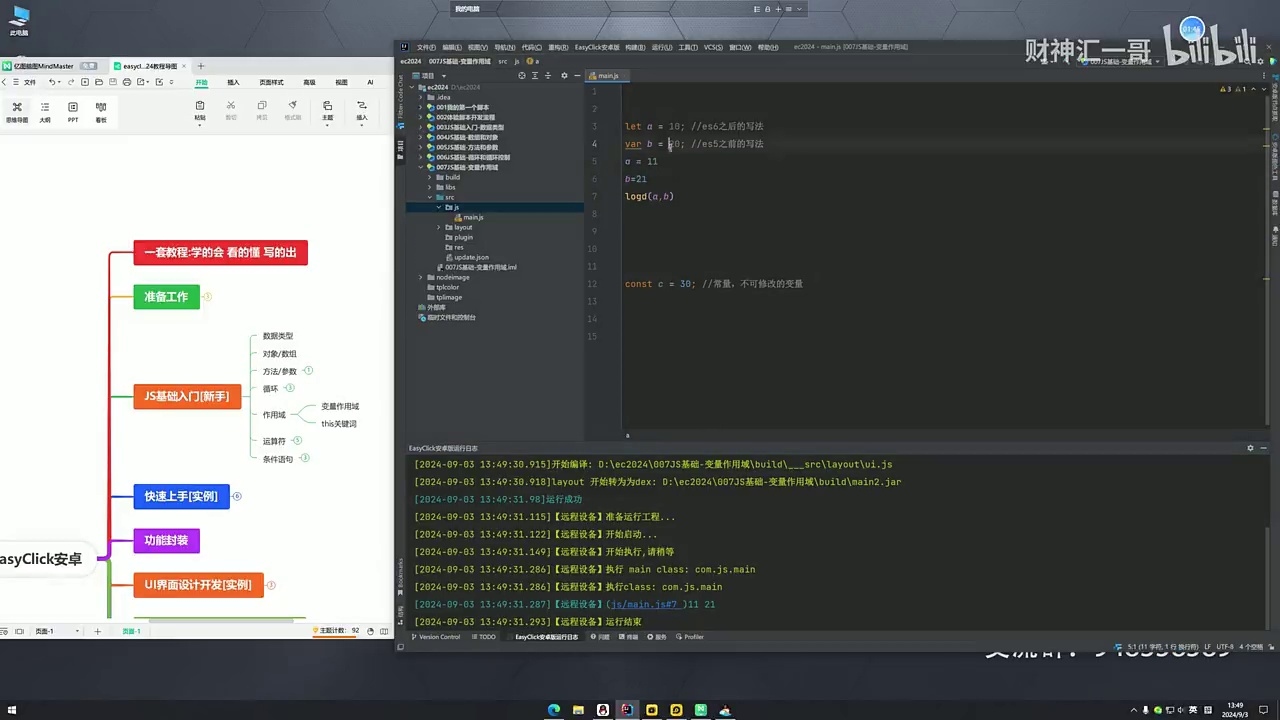This screenshot has width=1280, height=720.
Task: Click the (js/main.js#7) link in log
Action: [x=645, y=604]
